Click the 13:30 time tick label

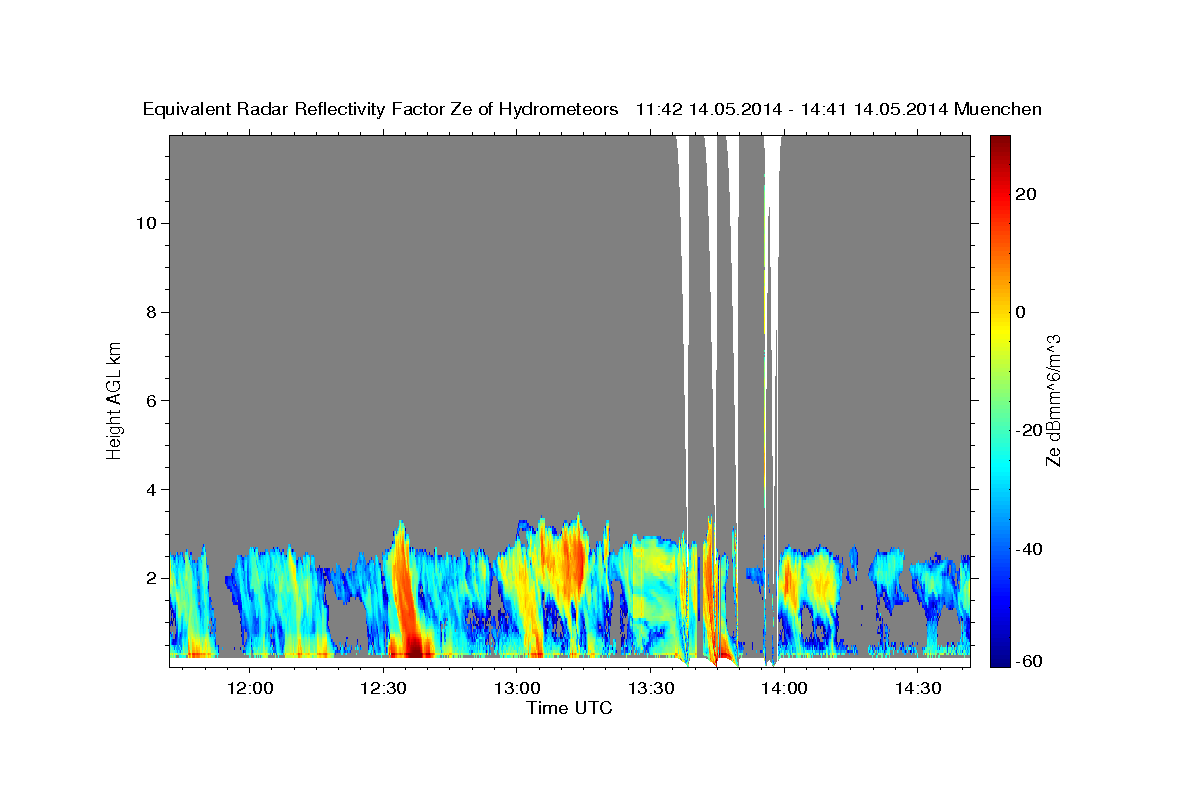(650, 688)
